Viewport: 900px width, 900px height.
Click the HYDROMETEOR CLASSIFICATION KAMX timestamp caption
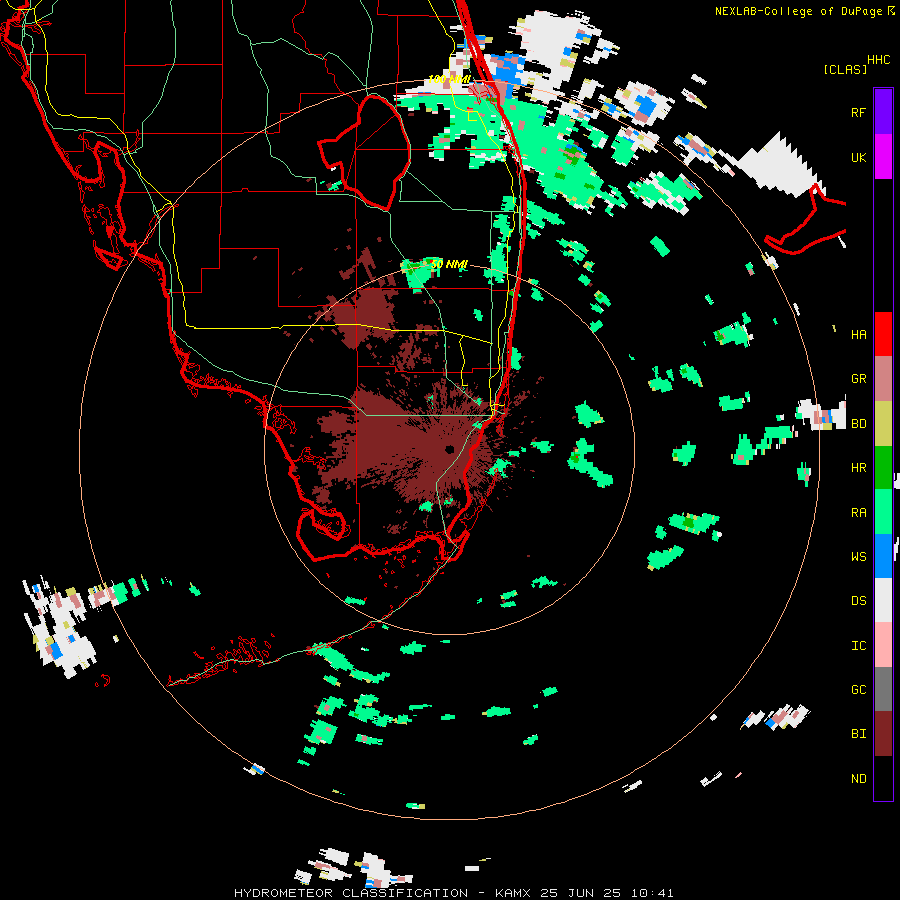[453, 893]
